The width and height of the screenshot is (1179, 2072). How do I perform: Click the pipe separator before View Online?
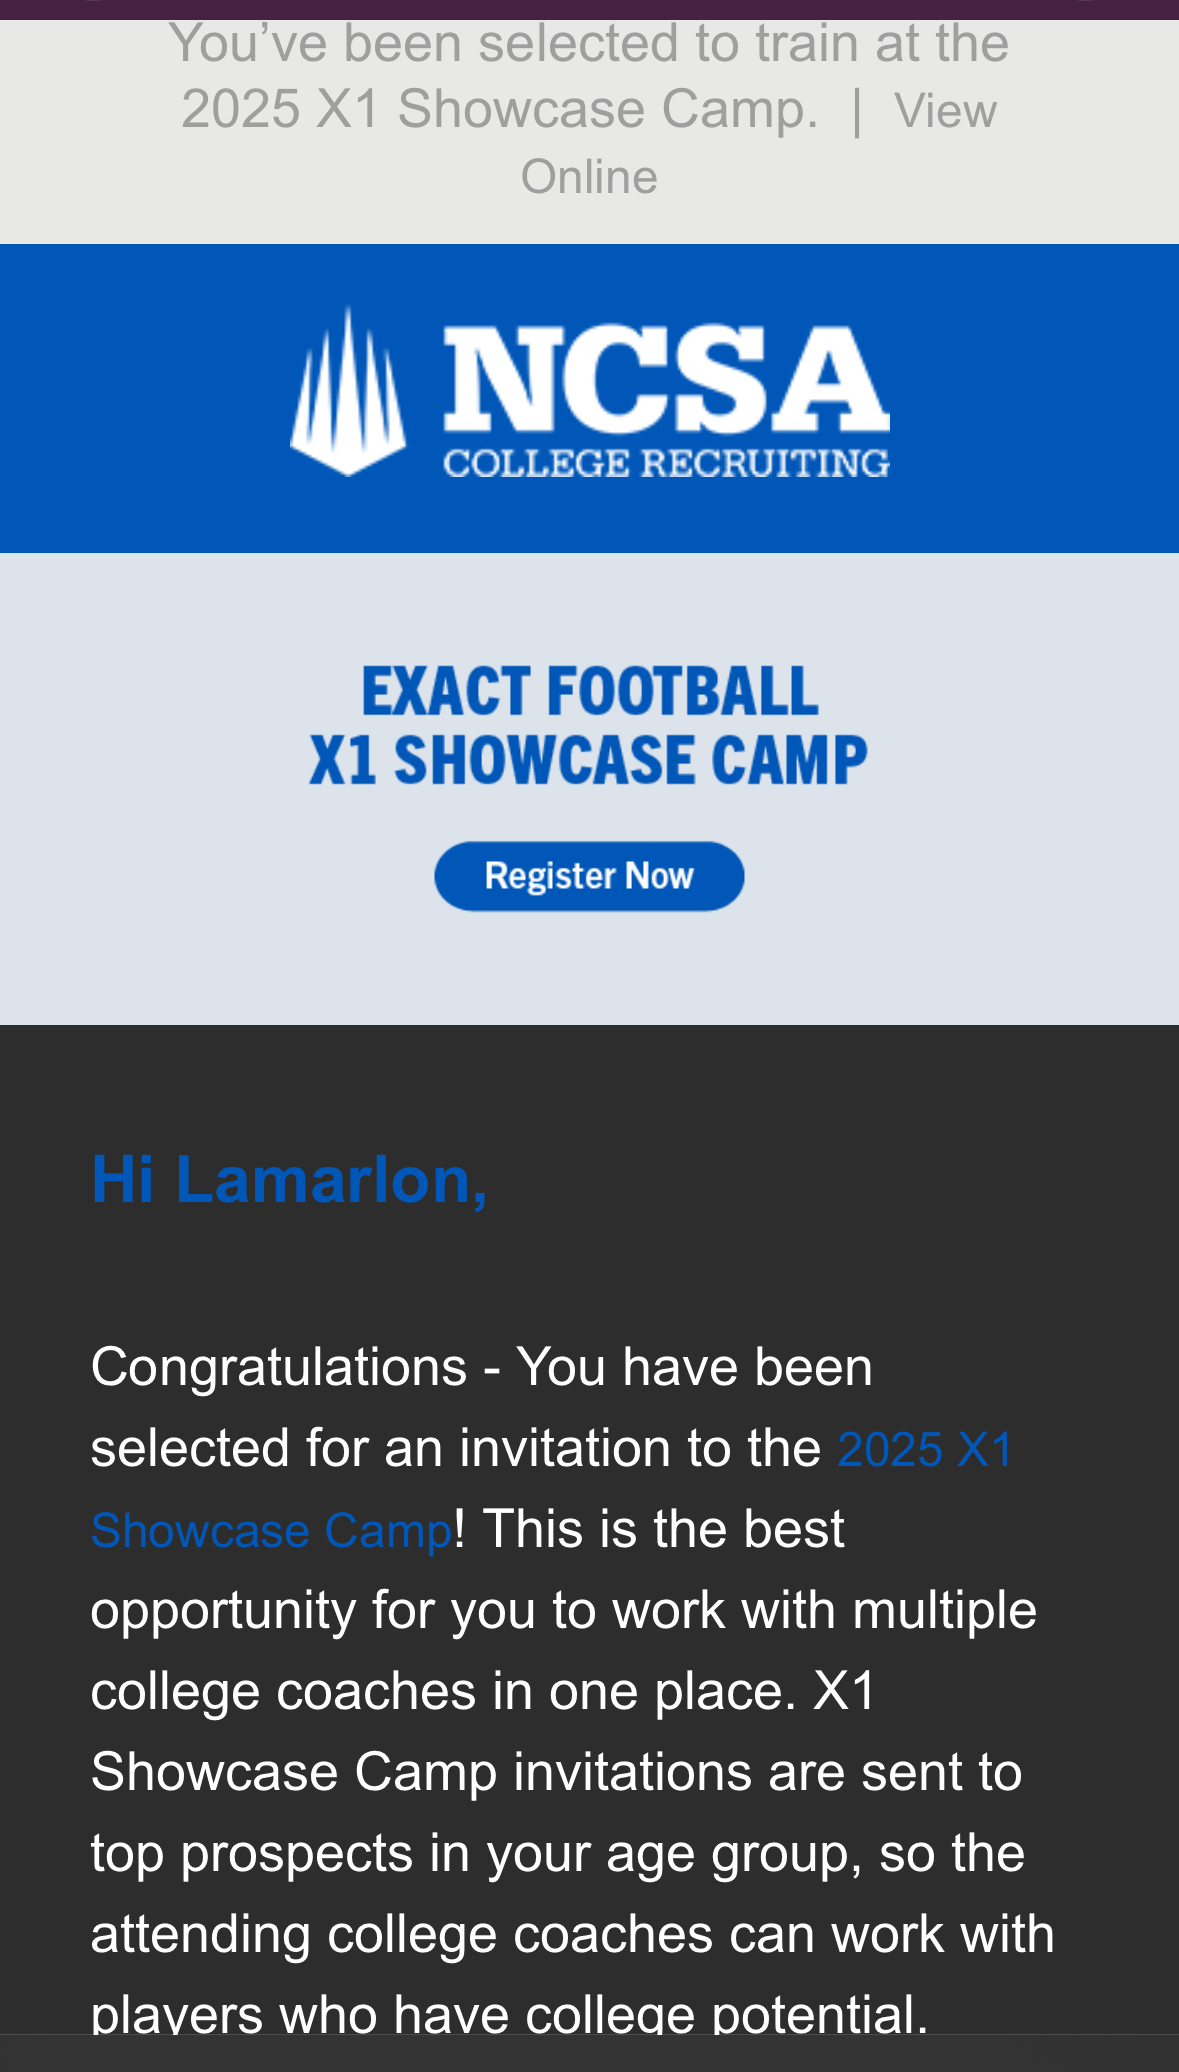point(856,110)
